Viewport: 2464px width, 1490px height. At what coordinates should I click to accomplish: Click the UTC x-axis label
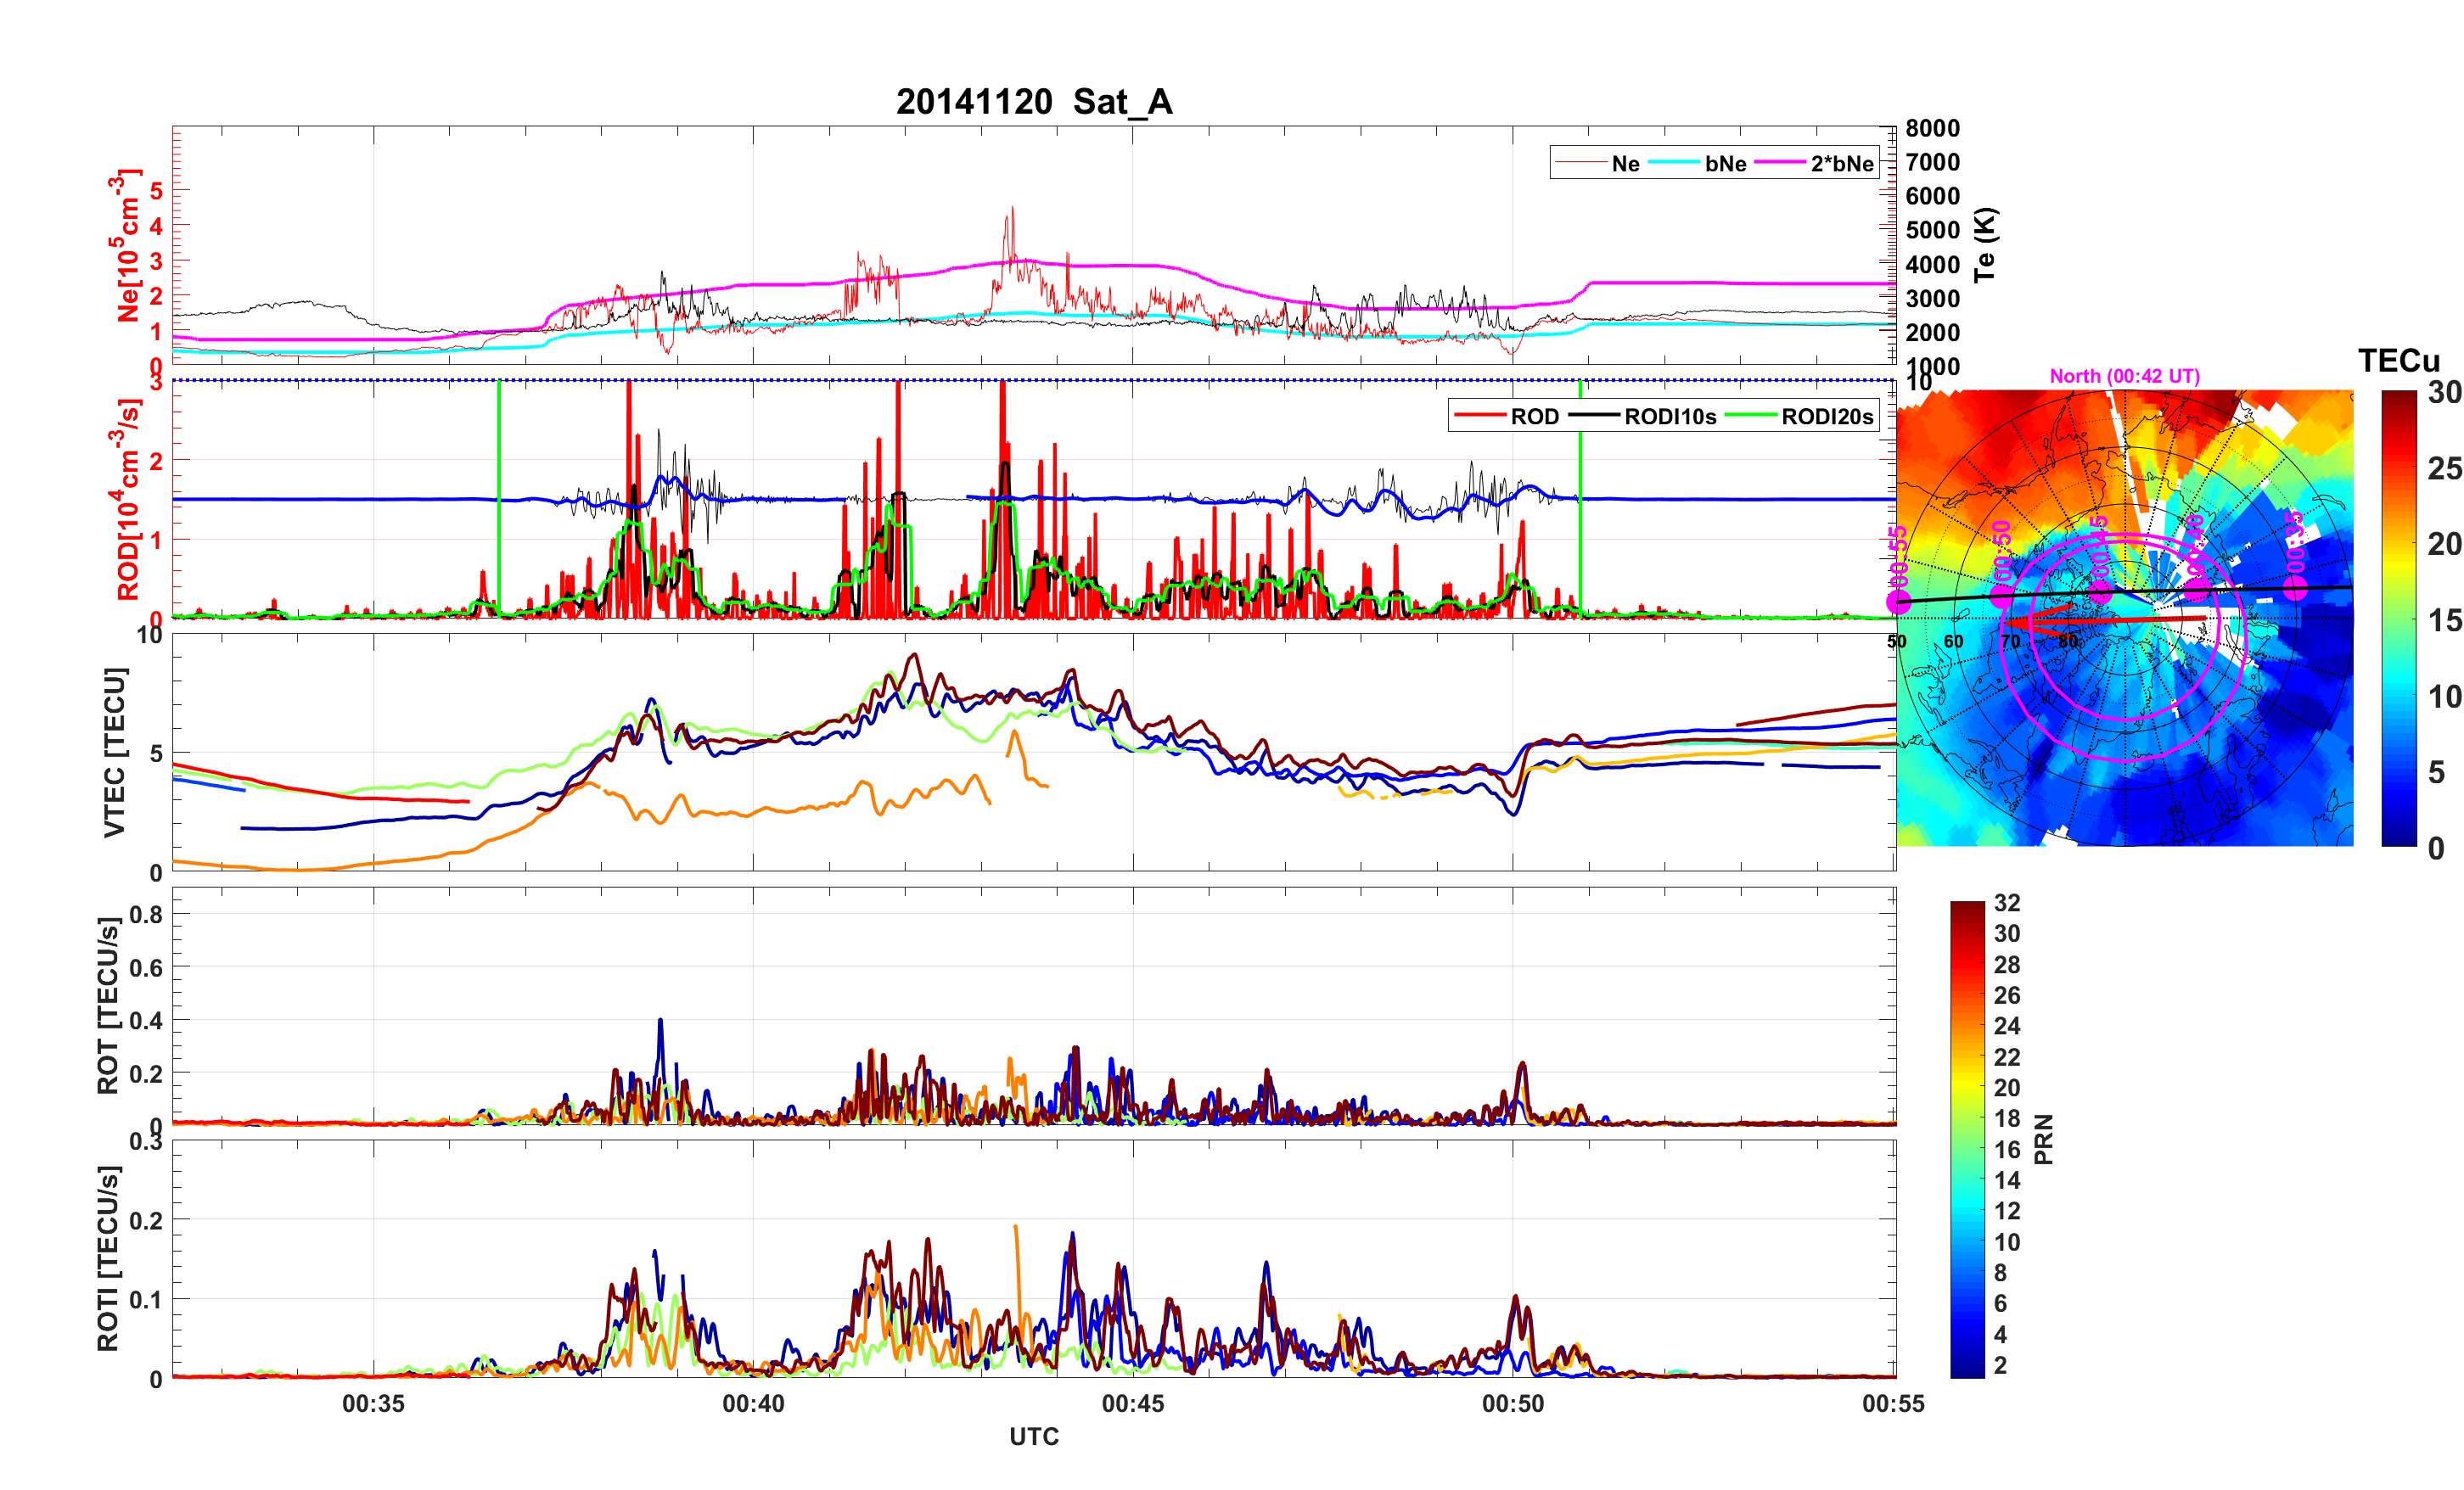(1033, 1436)
